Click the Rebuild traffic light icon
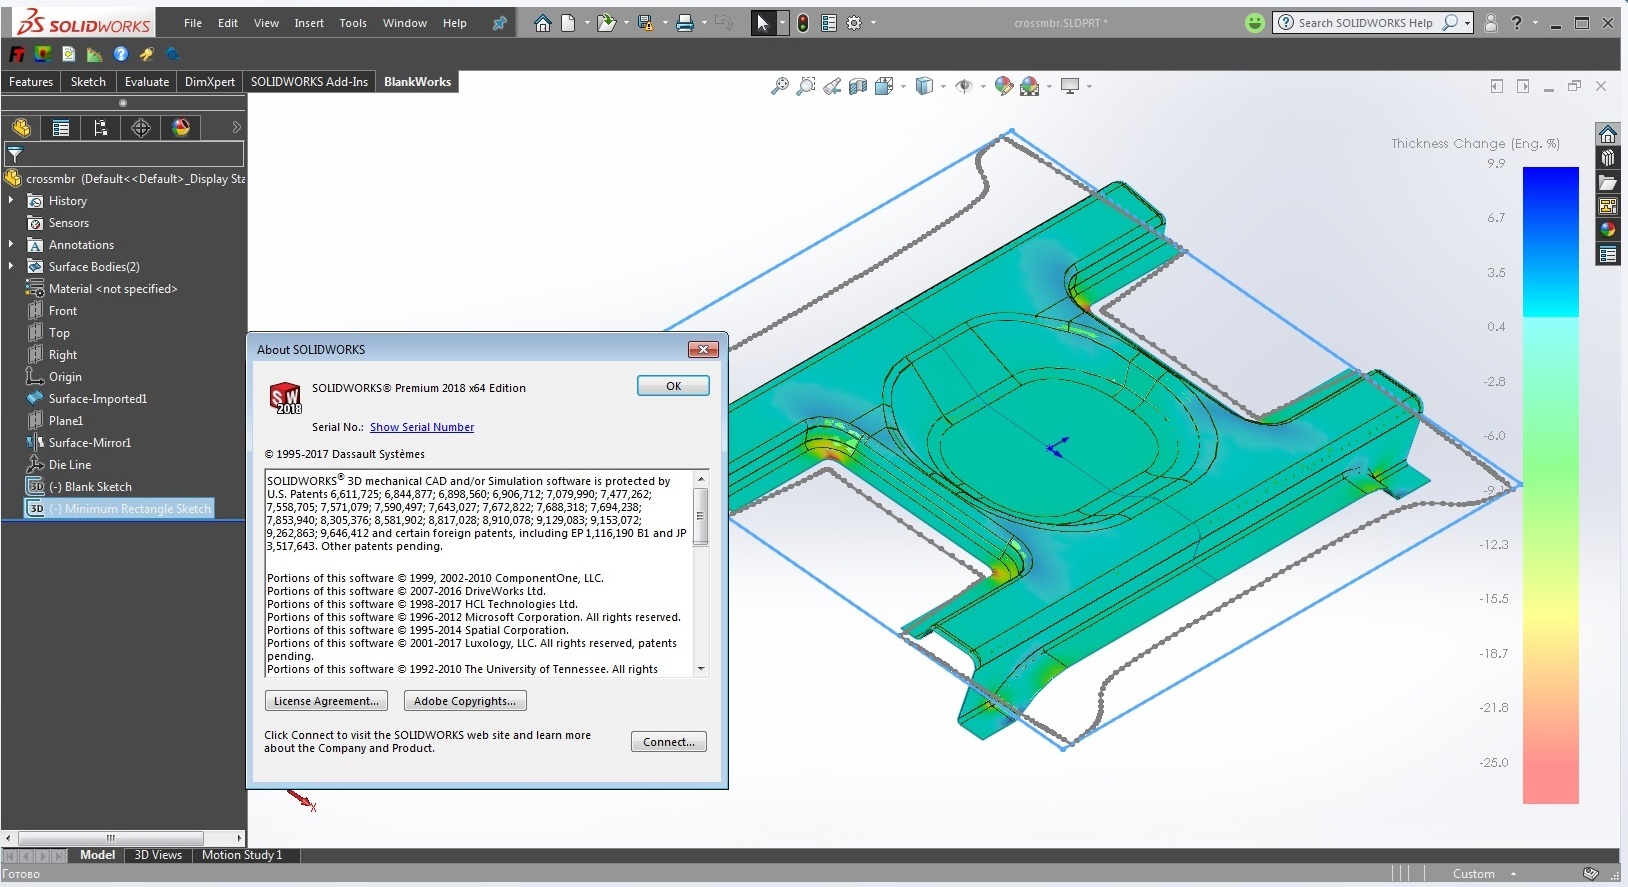The width and height of the screenshot is (1628, 887). (x=803, y=23)
